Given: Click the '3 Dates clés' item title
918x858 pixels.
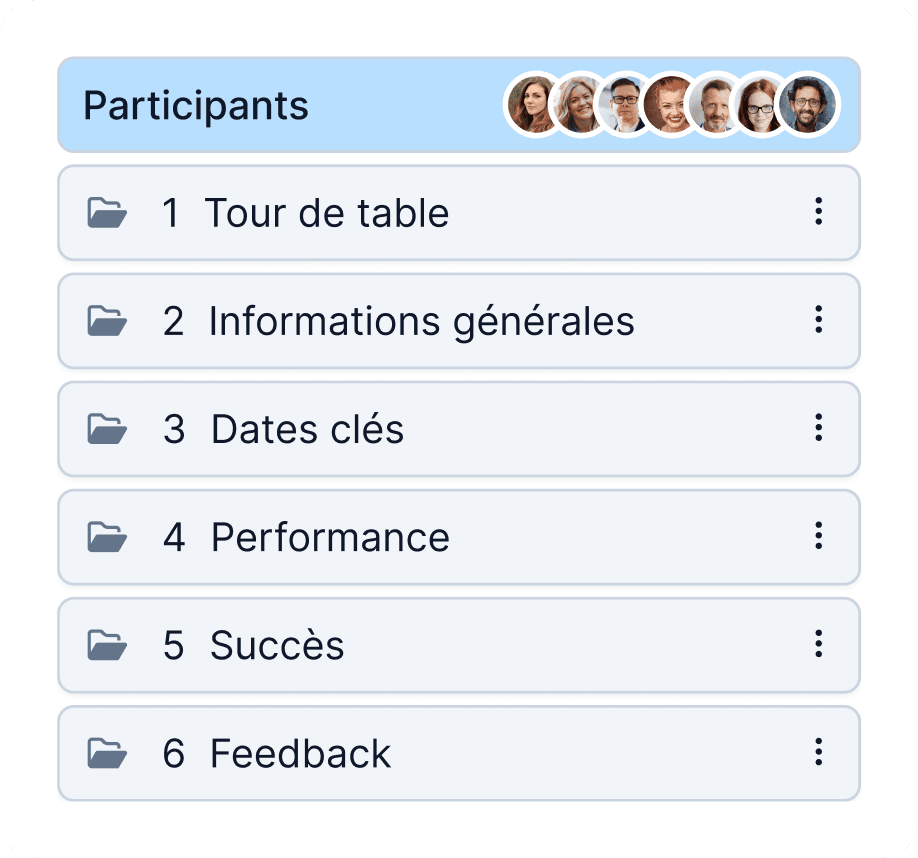Looking at the screenshot, I should [307, 429].
